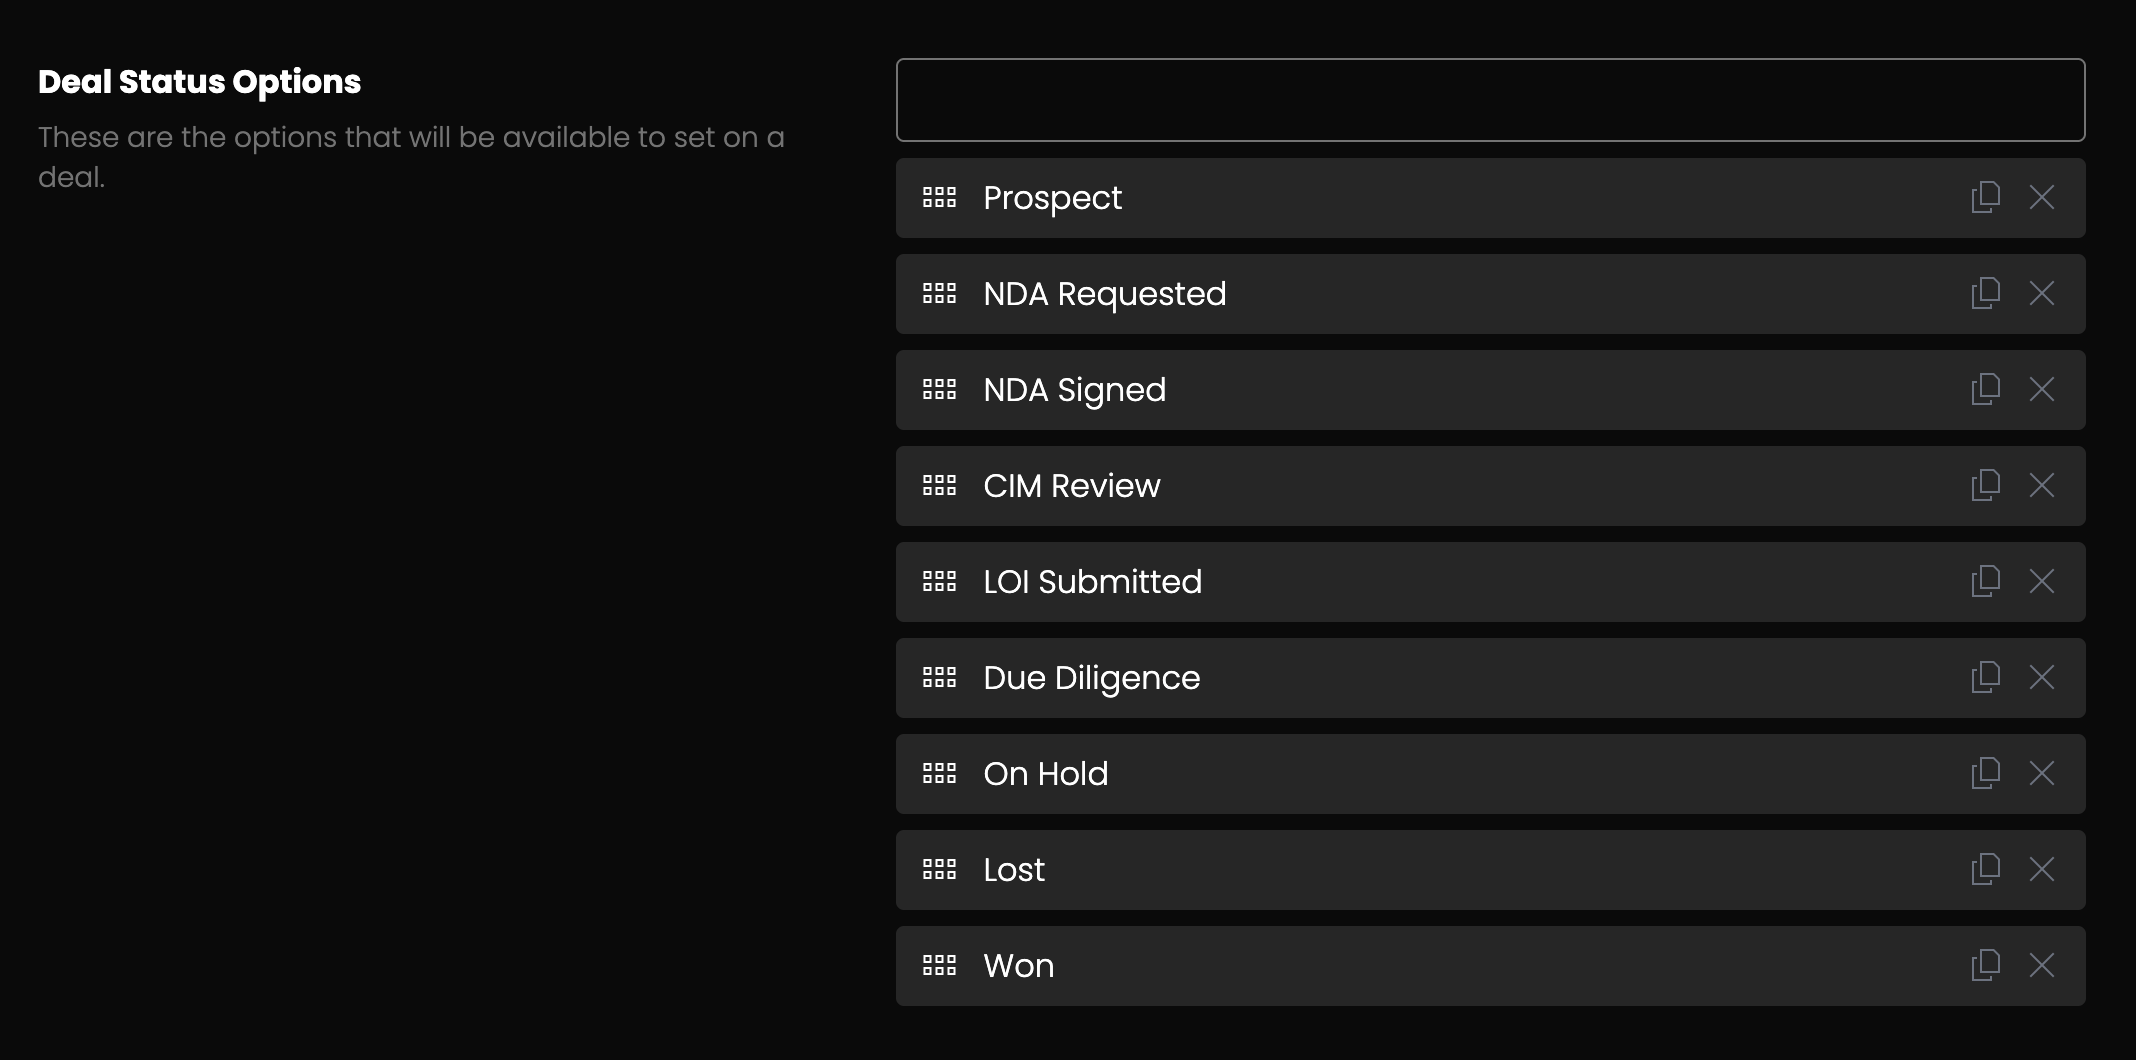Duplicate the NDA Signed option
The image size is (2136, 1060).
point(1985,389)
